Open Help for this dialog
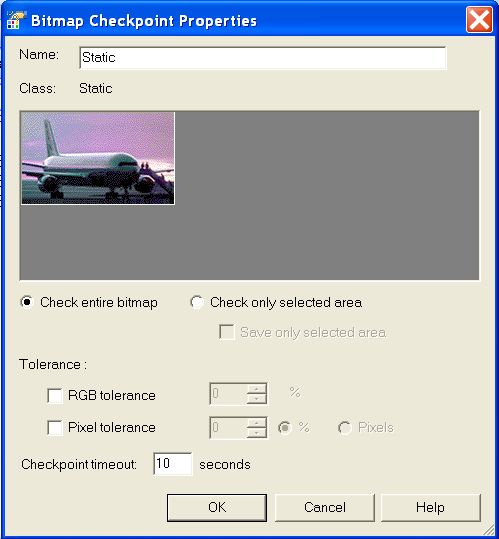 click(430, 507)
